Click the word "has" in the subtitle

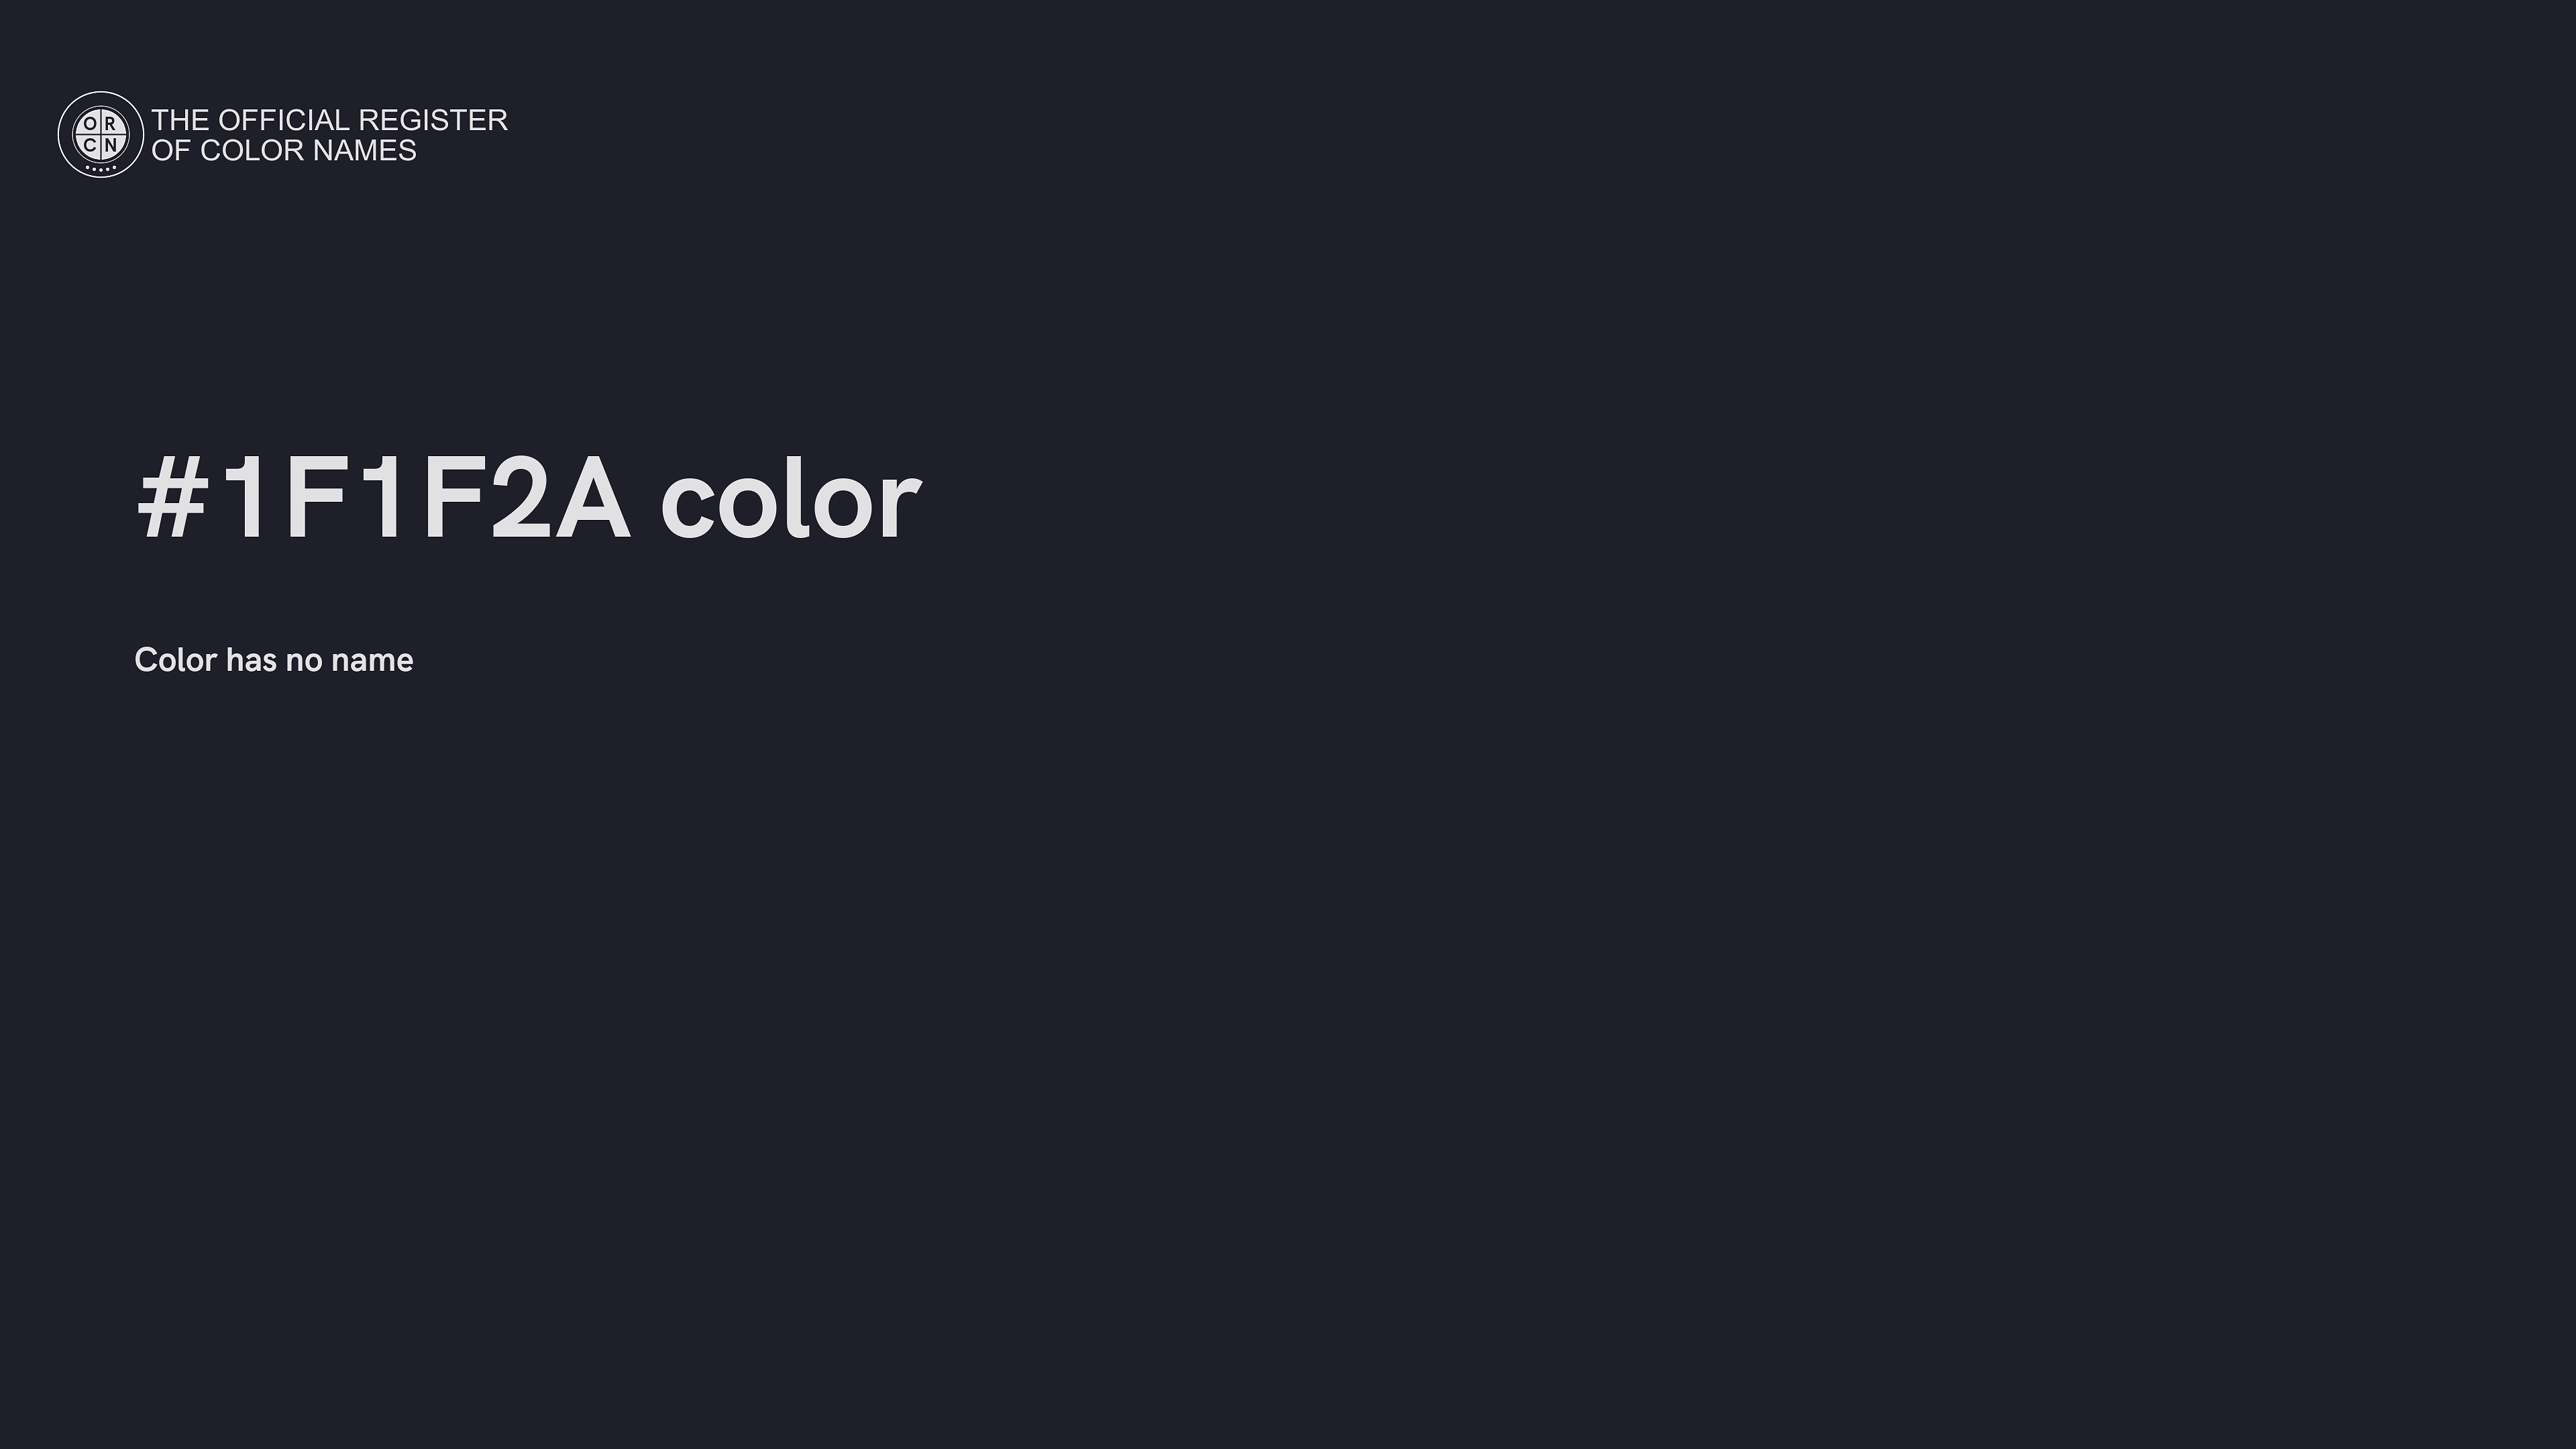pos(251,660)
